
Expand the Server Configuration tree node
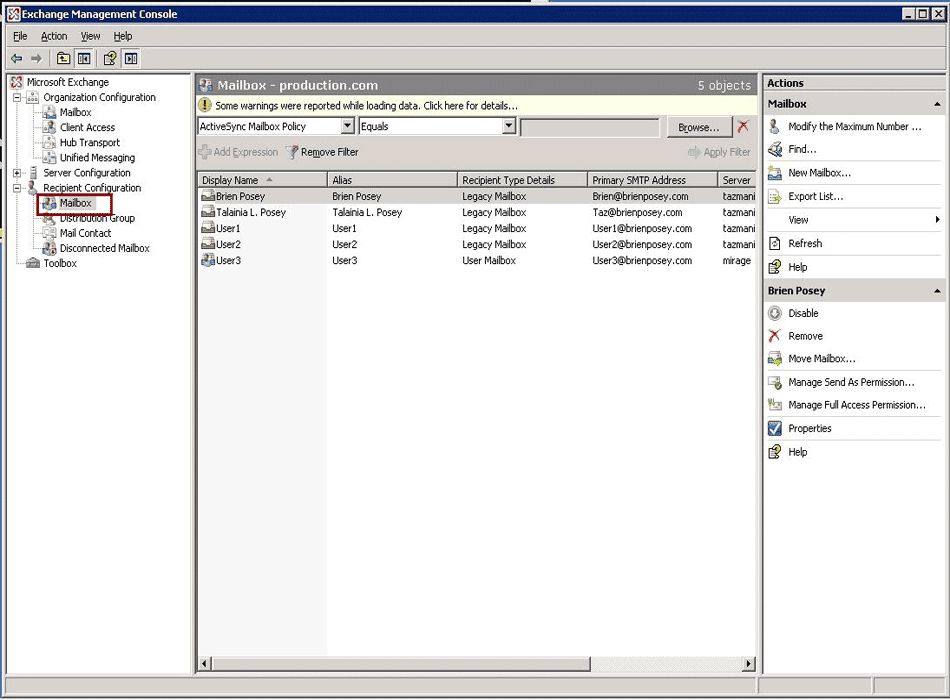click(17, 173)
